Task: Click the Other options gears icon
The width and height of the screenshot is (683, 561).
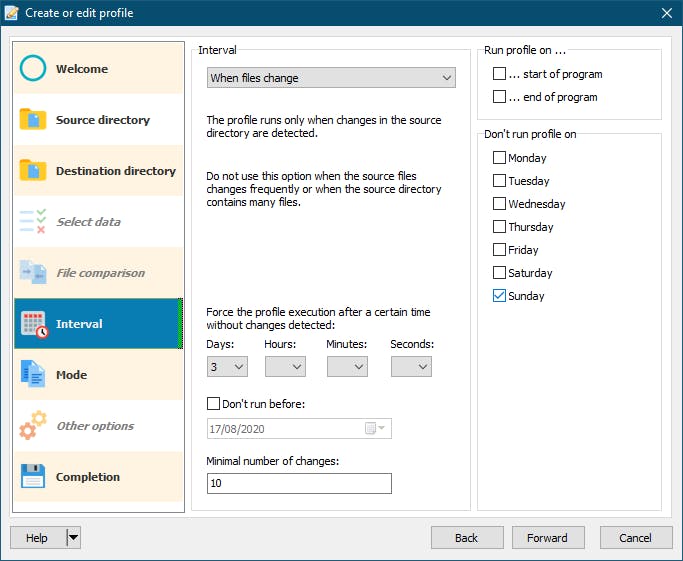Action: tap(33, 426)
